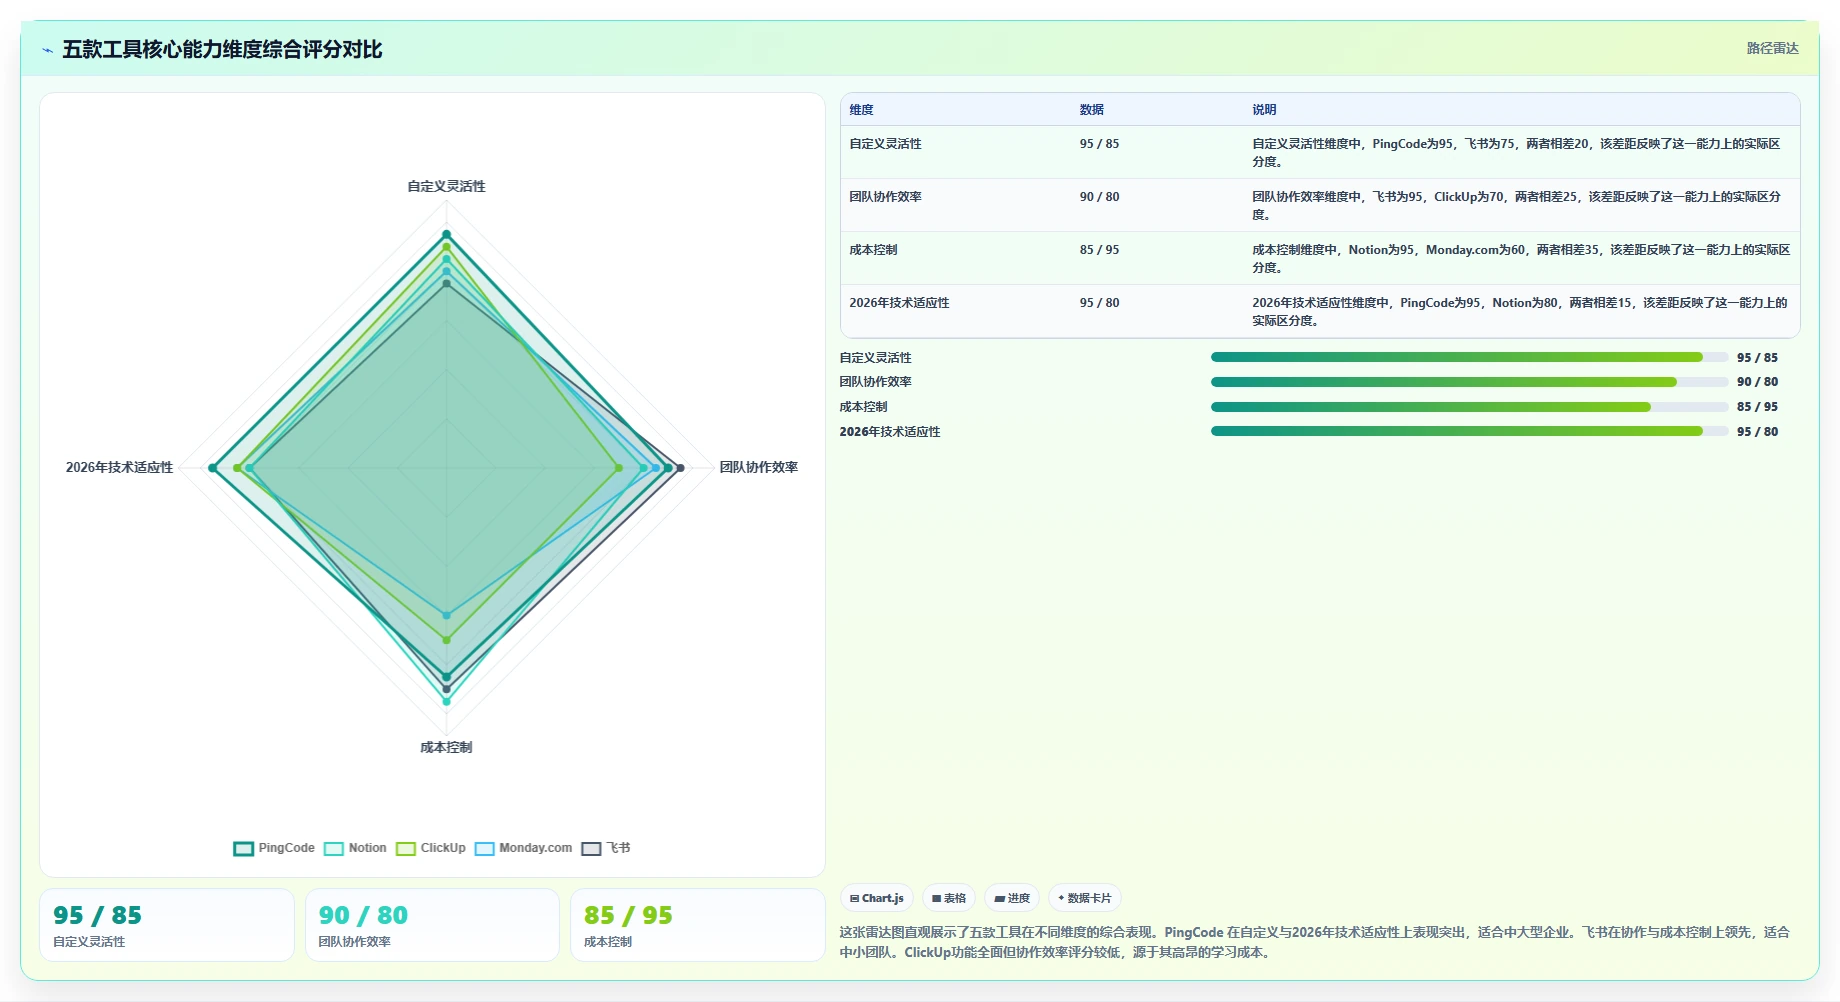Click the Chart.js tag
Screen dimensions: 1840x1002
[877, 898]
